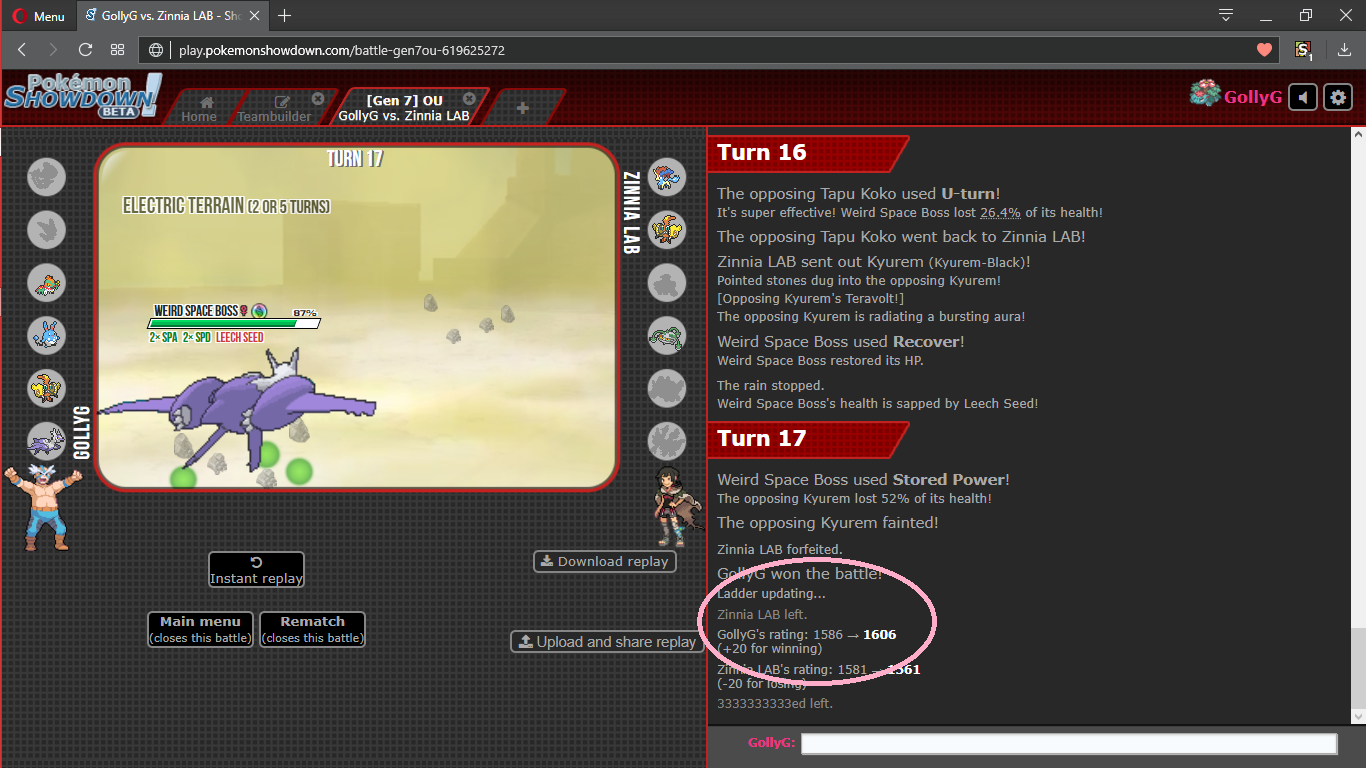Click the battle log scrollbar thumb
This screenshot has width=1366, height=768.
(x=1357, y=670)
